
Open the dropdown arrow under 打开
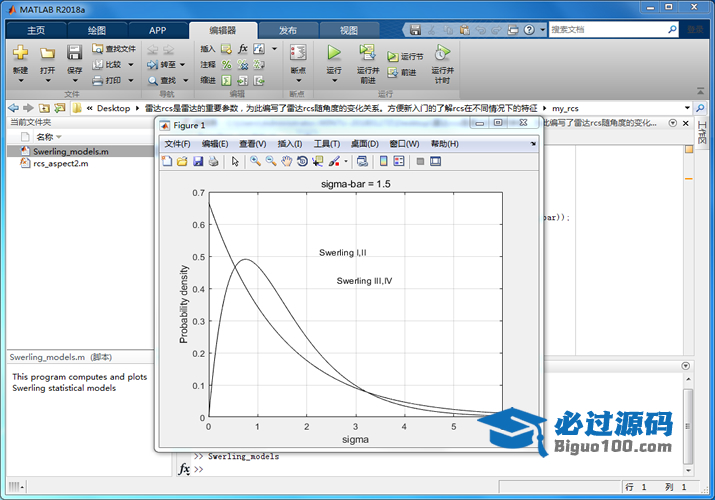click(x=47, y=81)
